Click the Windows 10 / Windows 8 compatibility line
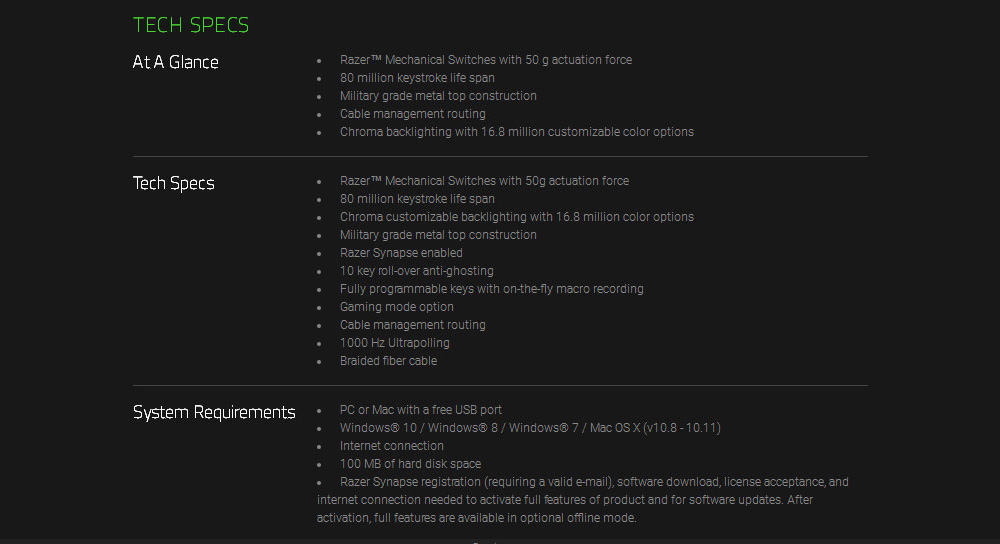 point(530,428)
